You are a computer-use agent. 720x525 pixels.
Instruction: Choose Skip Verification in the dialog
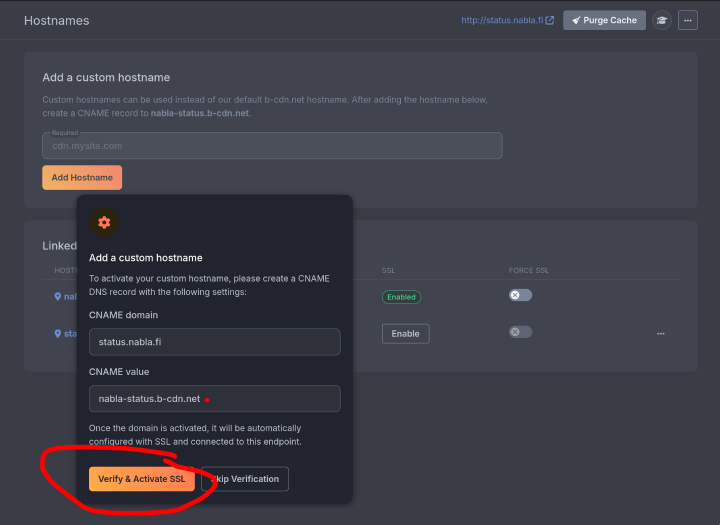pyautogui.click(x=247, y=479)
